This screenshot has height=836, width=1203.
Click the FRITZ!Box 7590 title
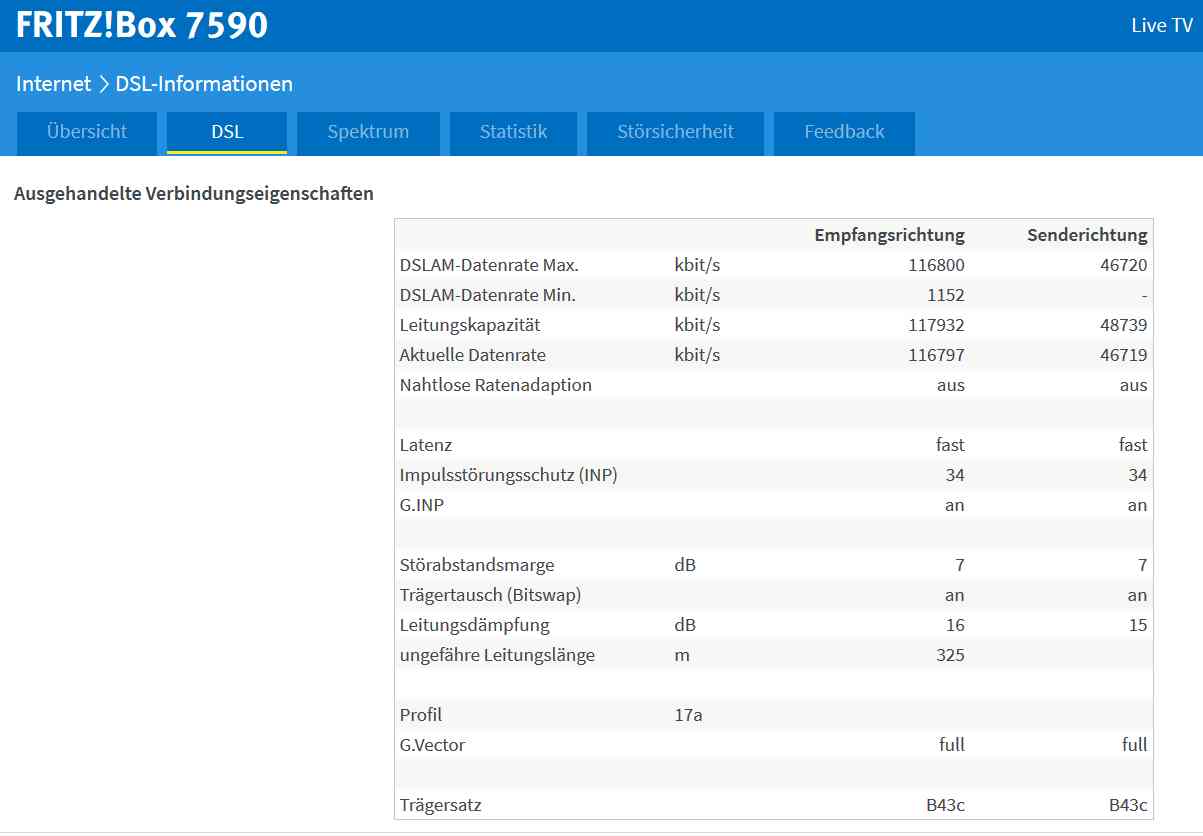[x=142, y=25]
